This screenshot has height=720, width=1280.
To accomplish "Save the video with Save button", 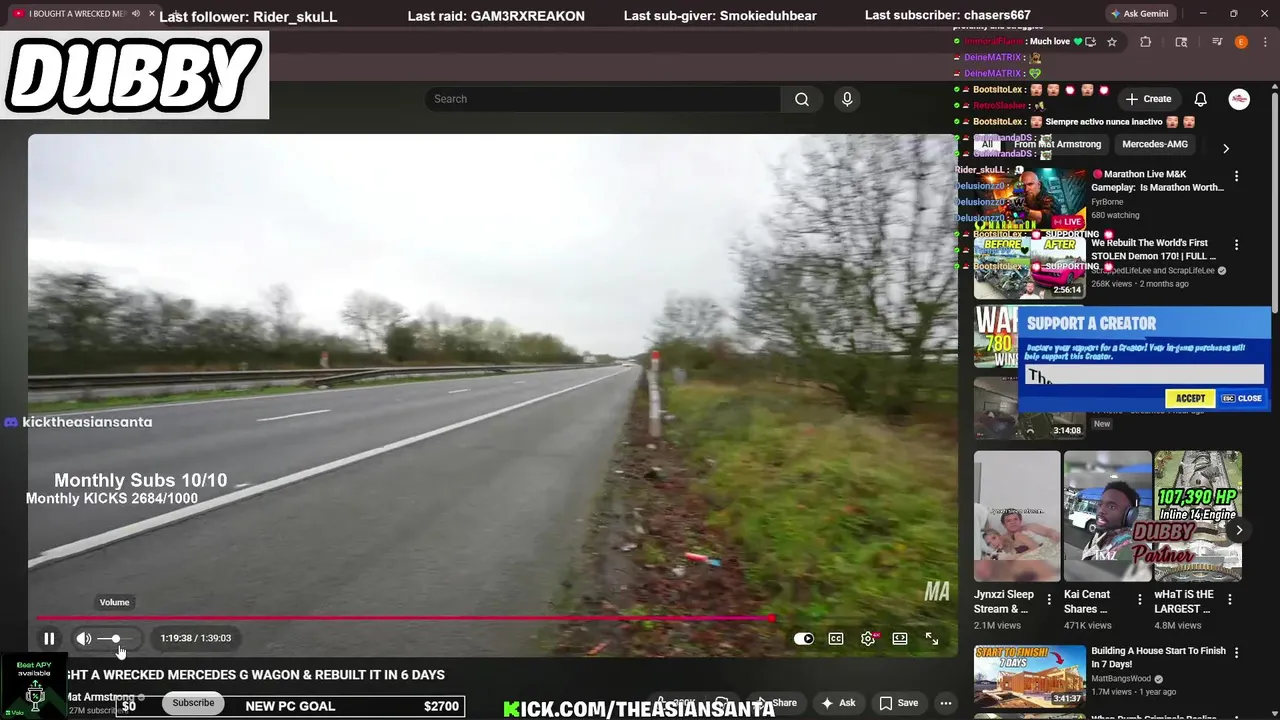I will (x=898, y=703).
